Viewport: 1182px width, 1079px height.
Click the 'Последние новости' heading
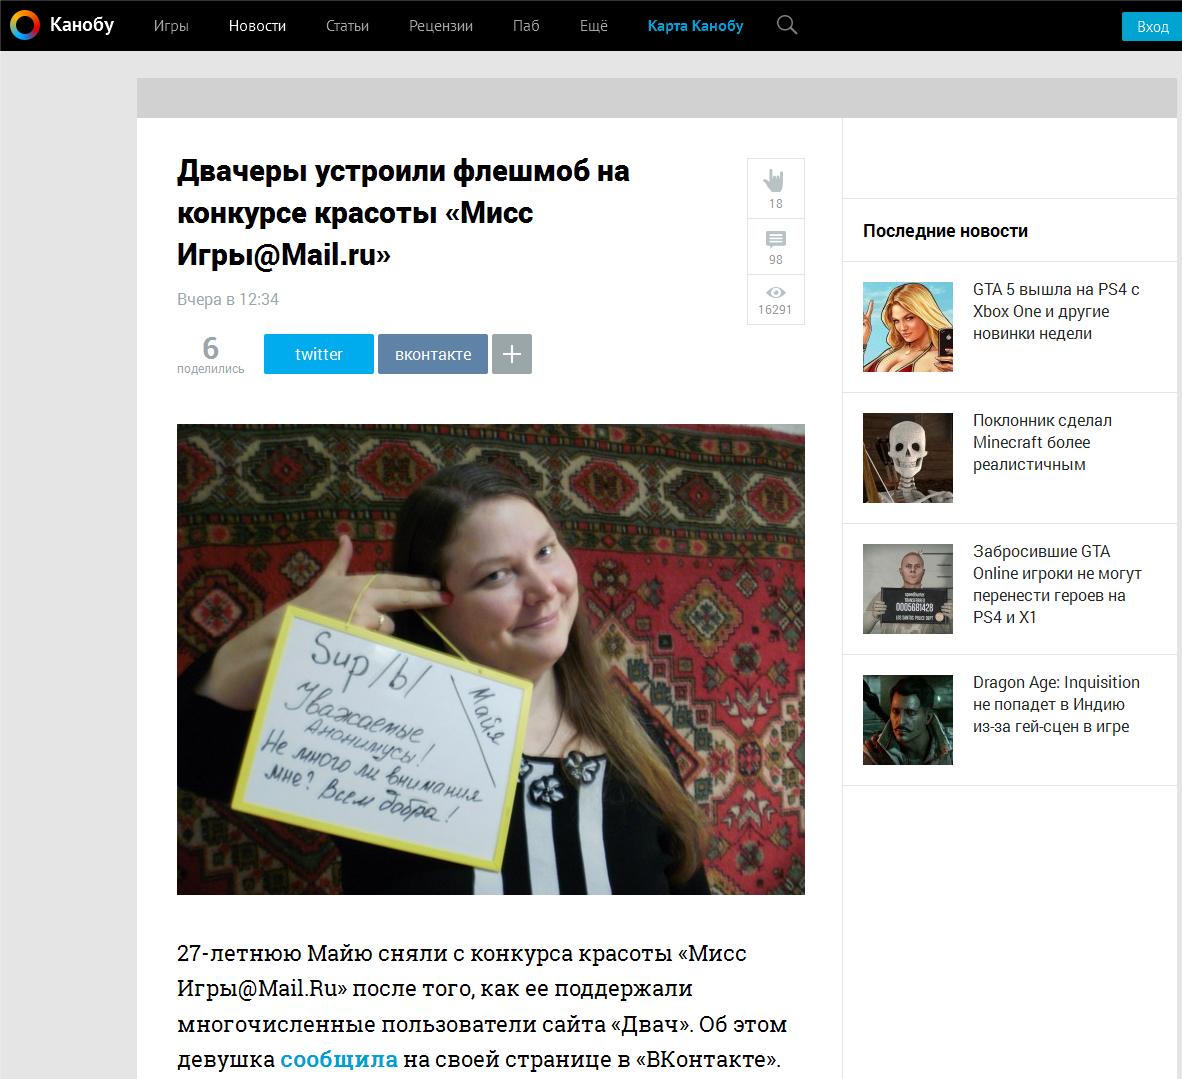[945, 231]
